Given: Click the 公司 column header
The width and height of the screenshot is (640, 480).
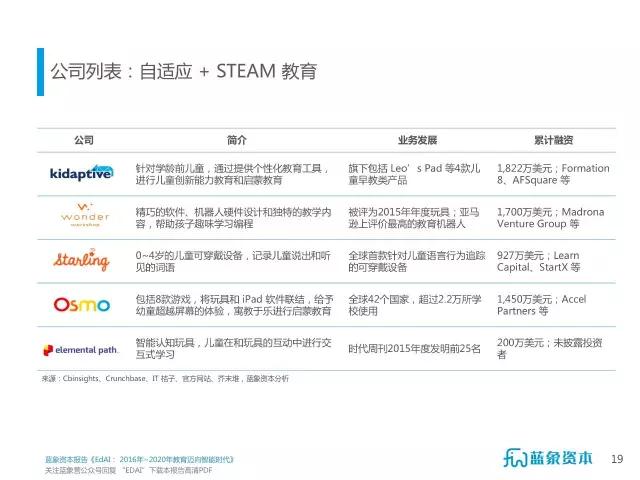Looking at the screenshot, I should click(x=84, y=140).
